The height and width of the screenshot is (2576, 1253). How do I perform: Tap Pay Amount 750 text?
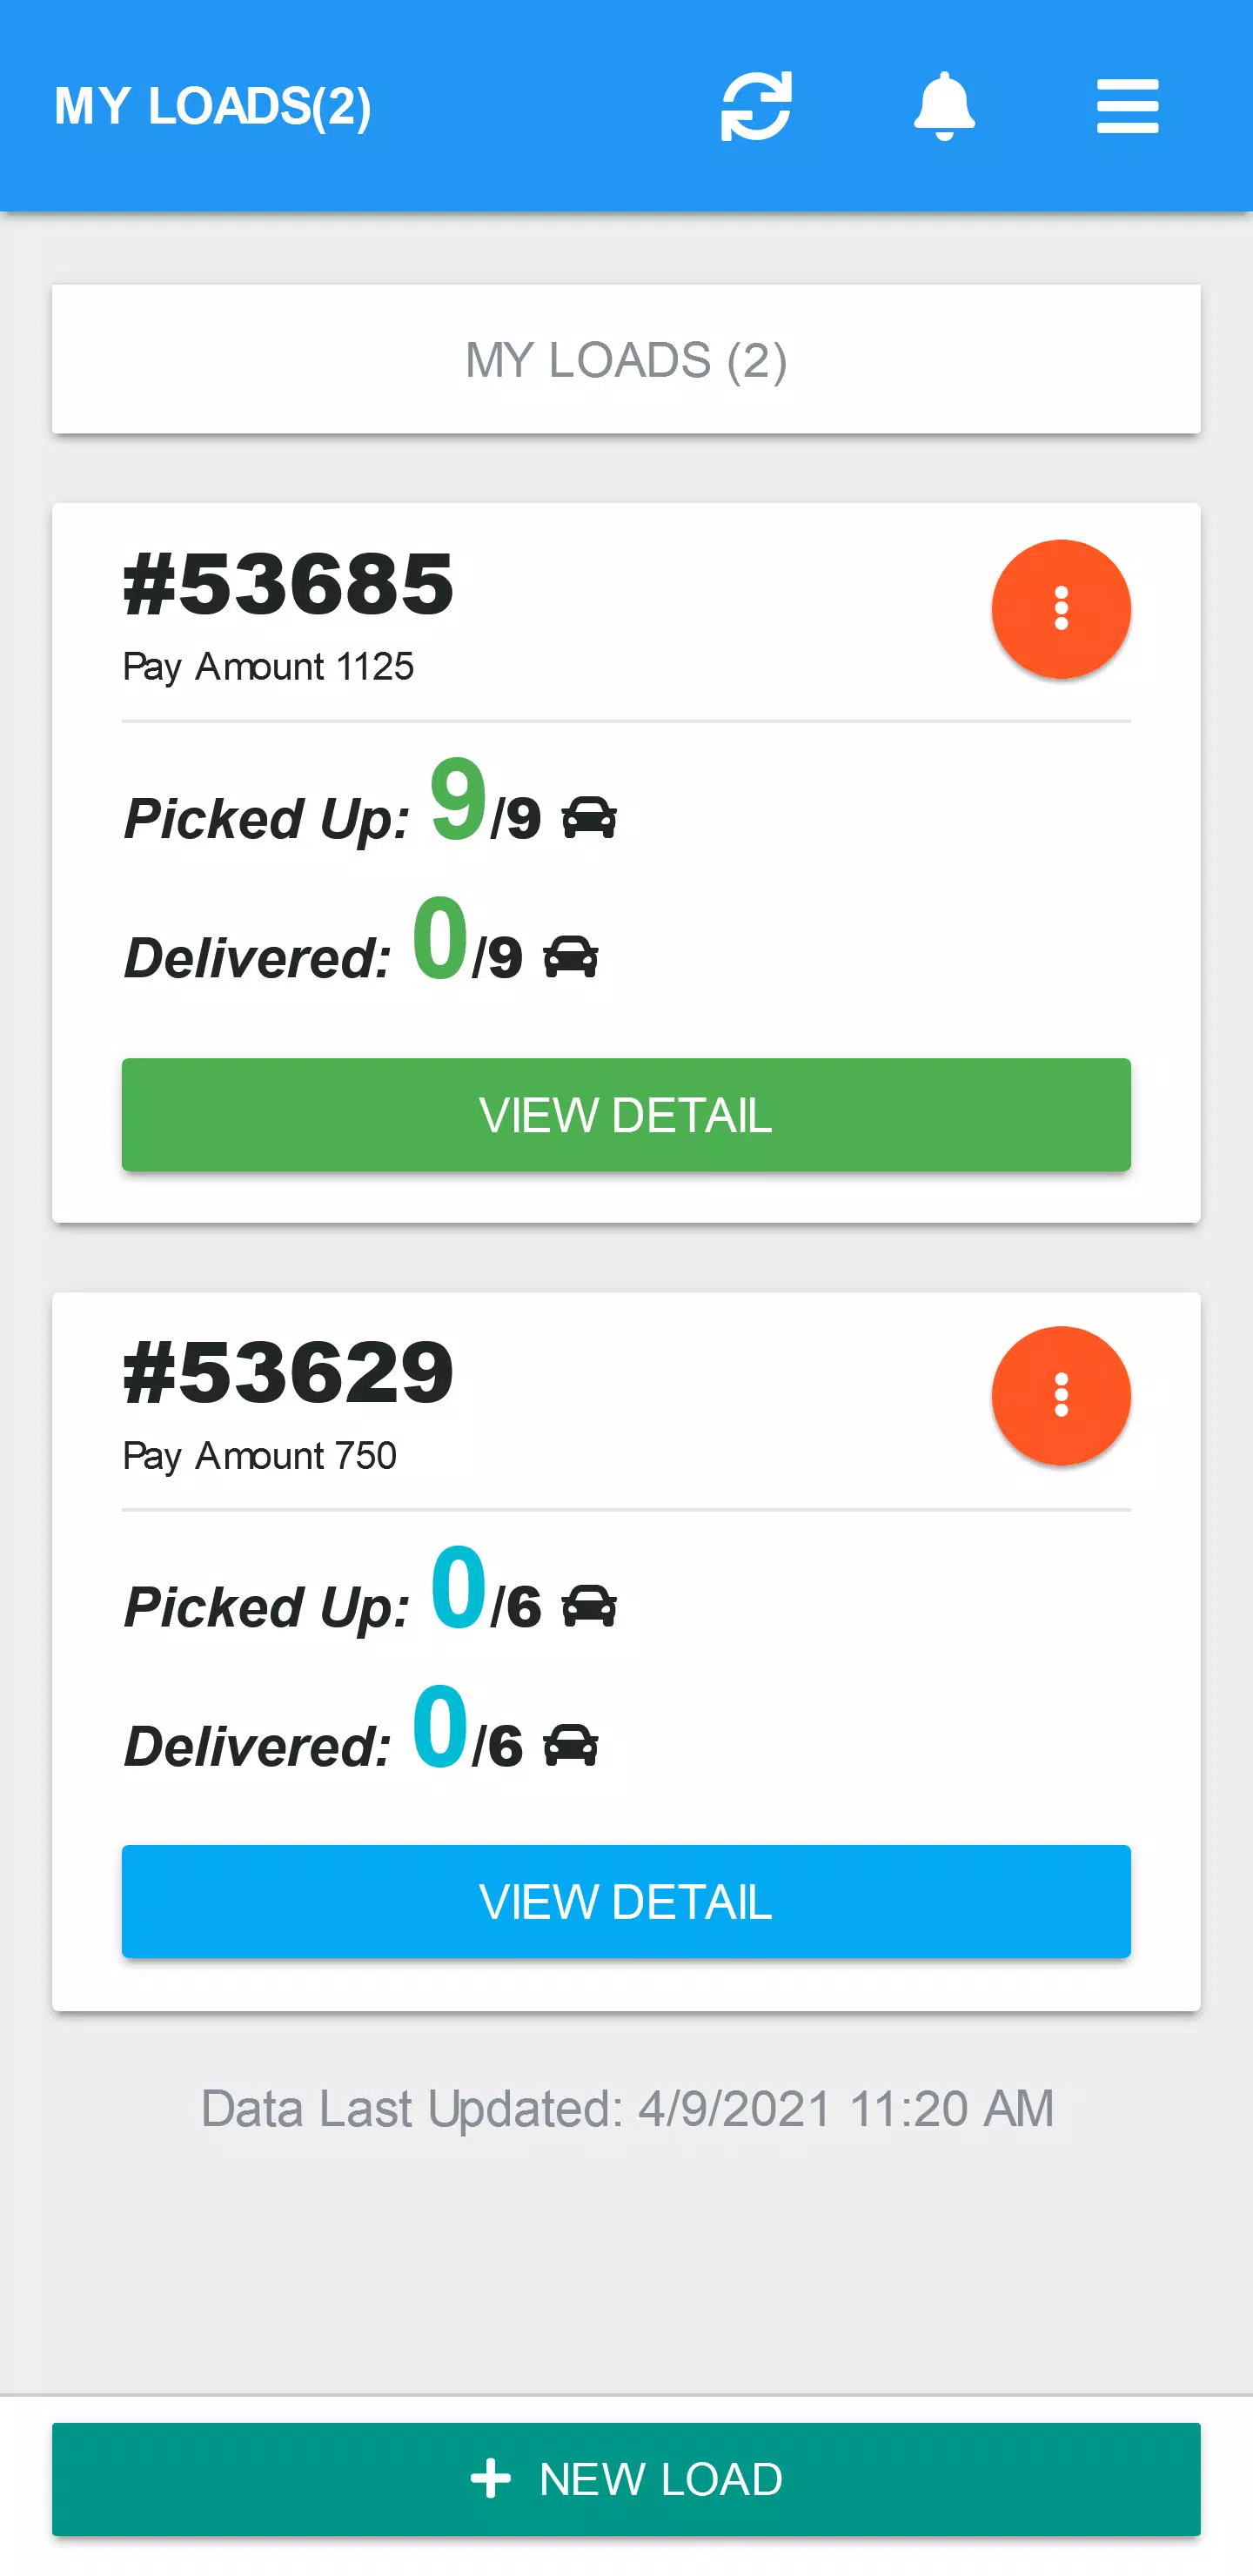pyautogui.click(x=260, y=1456)
